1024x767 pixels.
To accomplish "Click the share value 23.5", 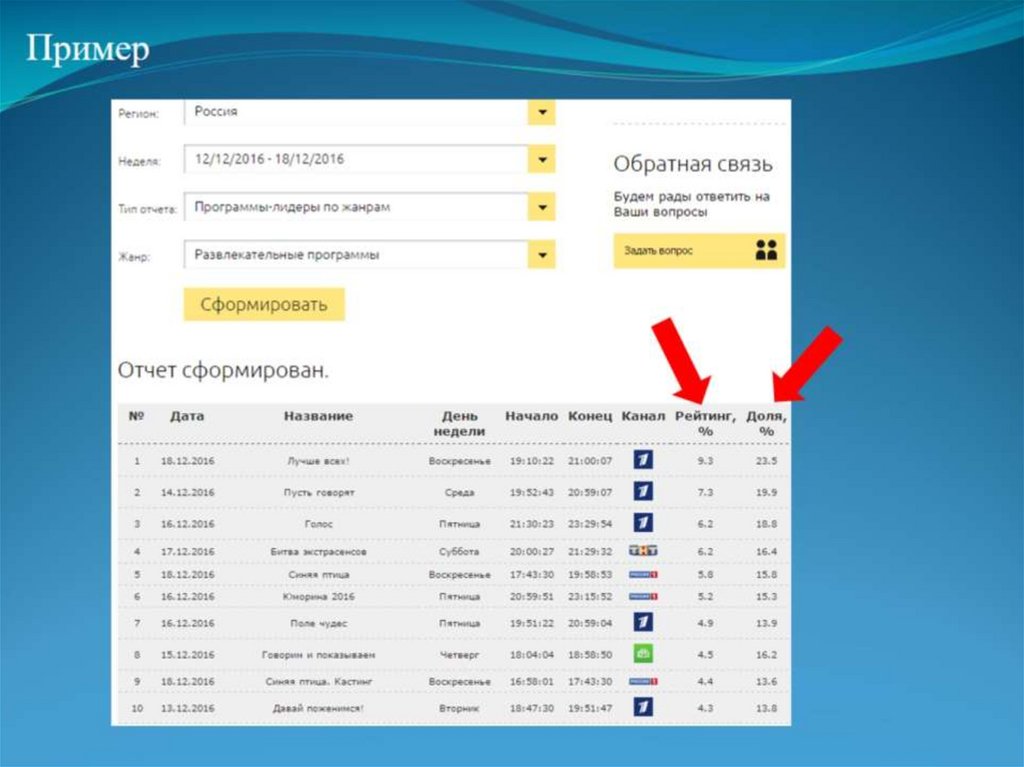I will 767,461.
